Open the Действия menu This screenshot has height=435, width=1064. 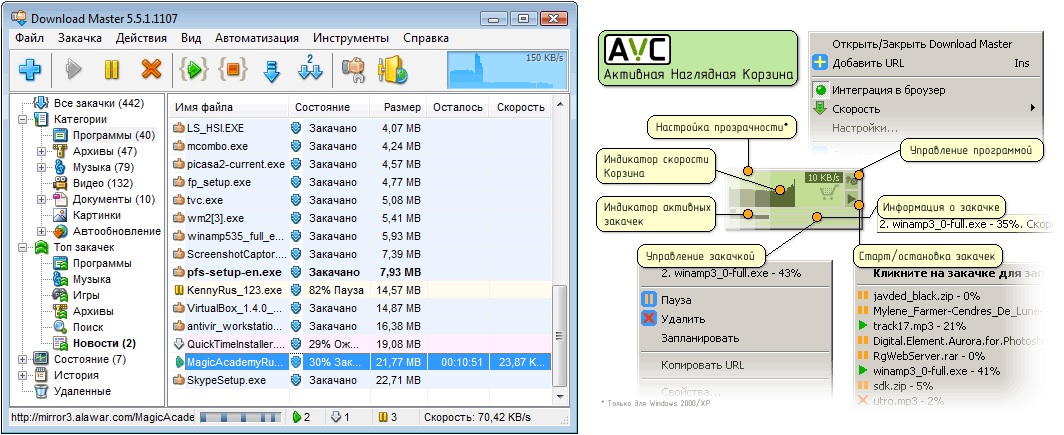coord(141,38)
